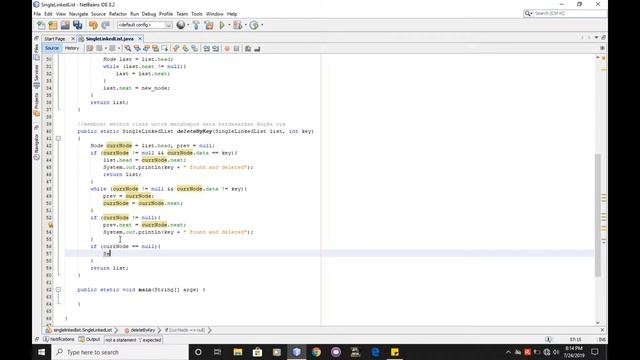
Task: Open the Edit menu
Action: pyautogui.click(x=48, y=14)
